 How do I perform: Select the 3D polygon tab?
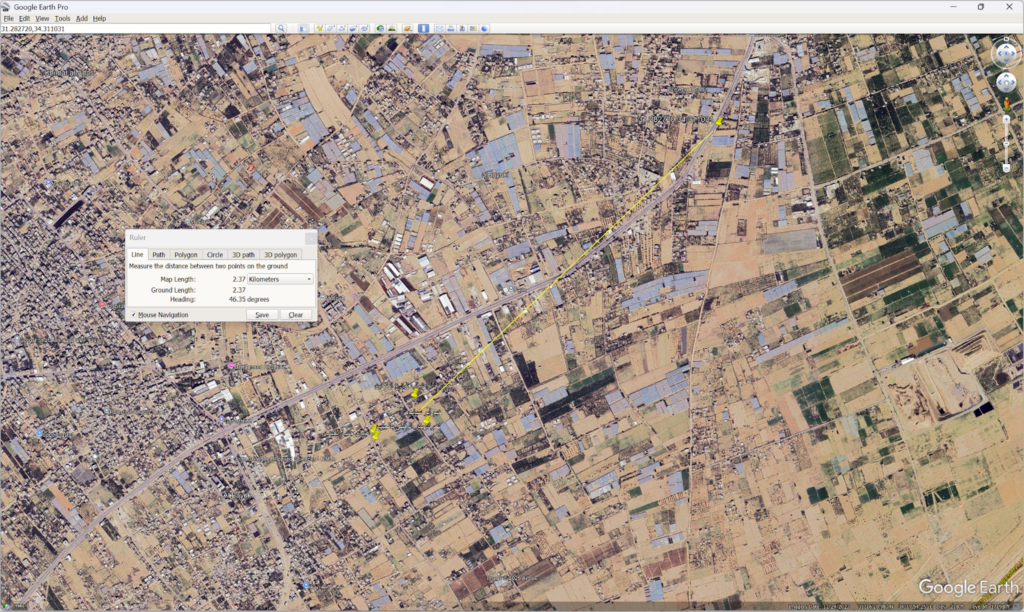(x=281, y=255)
